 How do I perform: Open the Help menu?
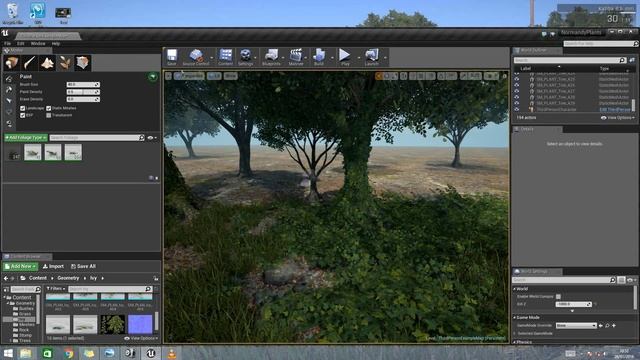(x=56, y=43)
